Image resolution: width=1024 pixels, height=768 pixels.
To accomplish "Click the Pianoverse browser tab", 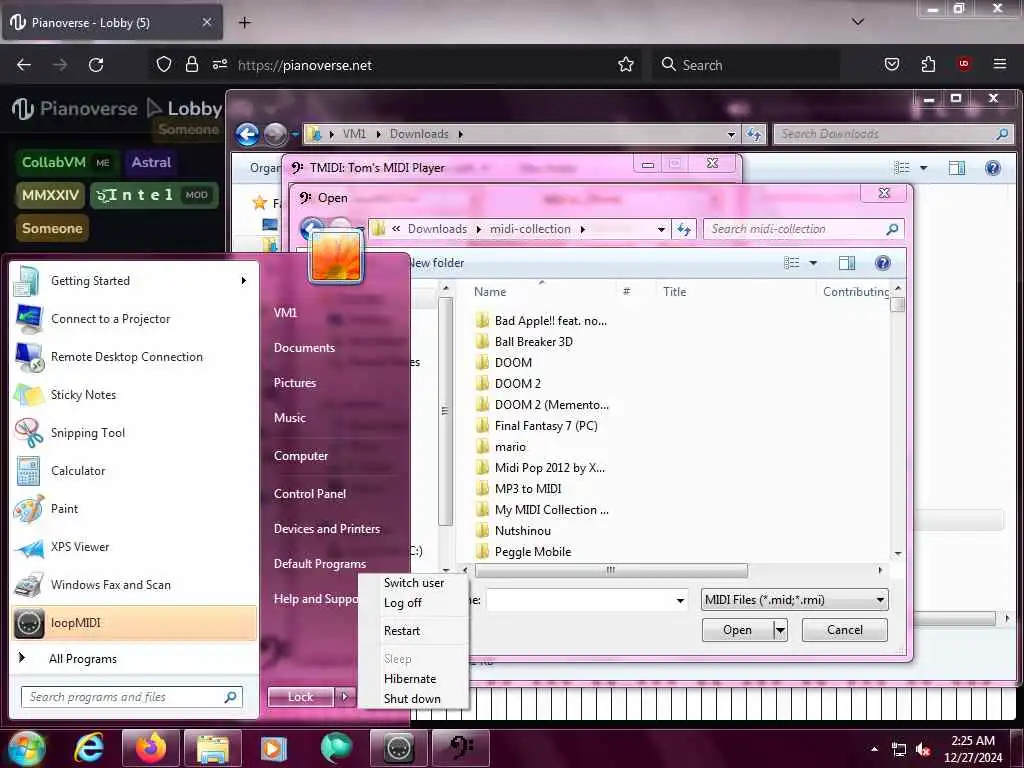I will tap(112, 22).
